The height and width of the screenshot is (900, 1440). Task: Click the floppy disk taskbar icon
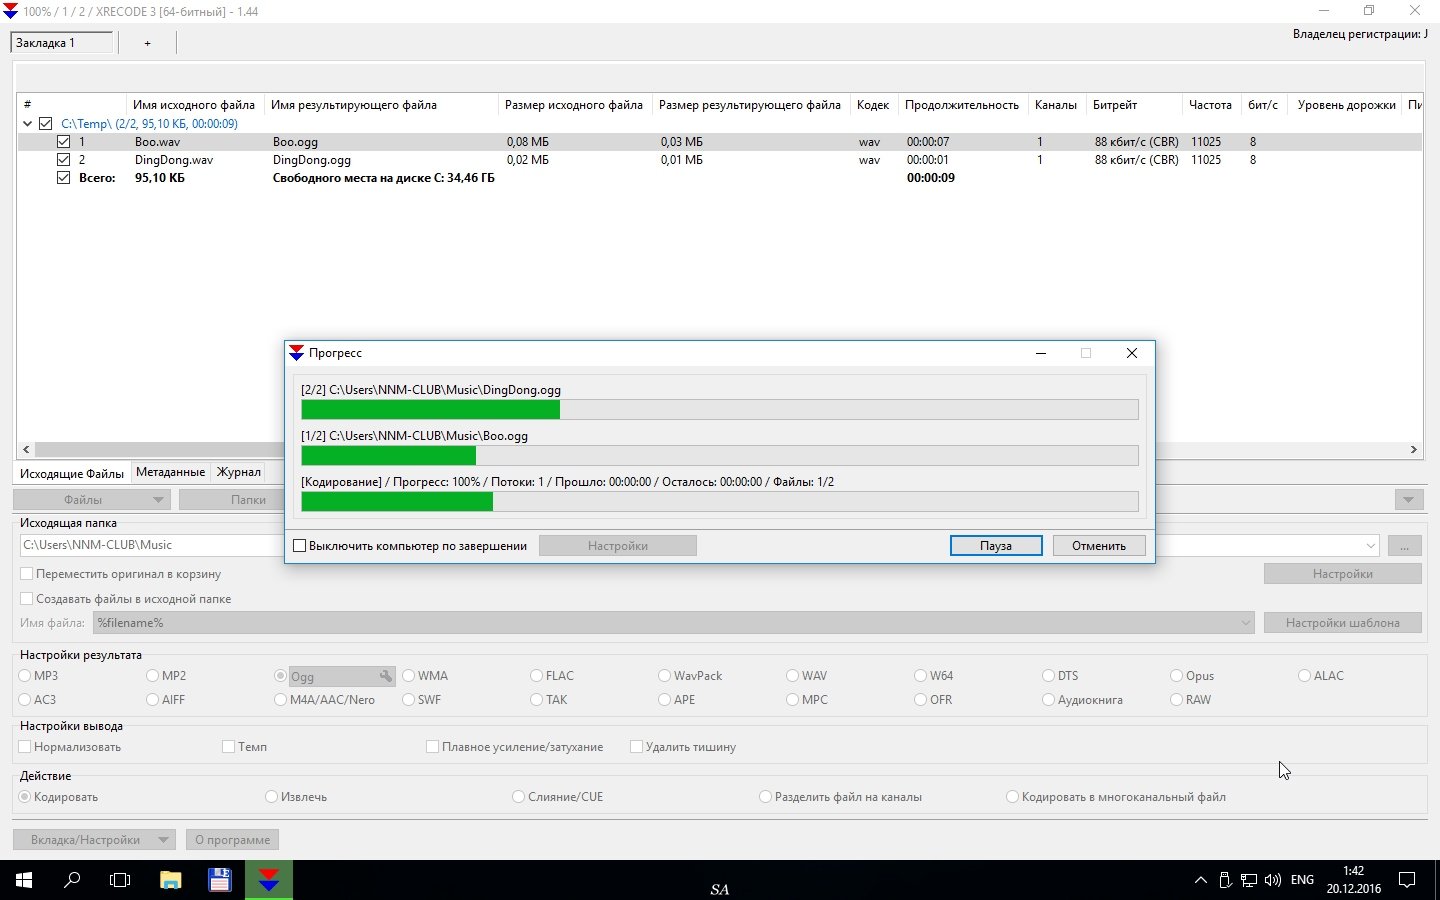220,880
